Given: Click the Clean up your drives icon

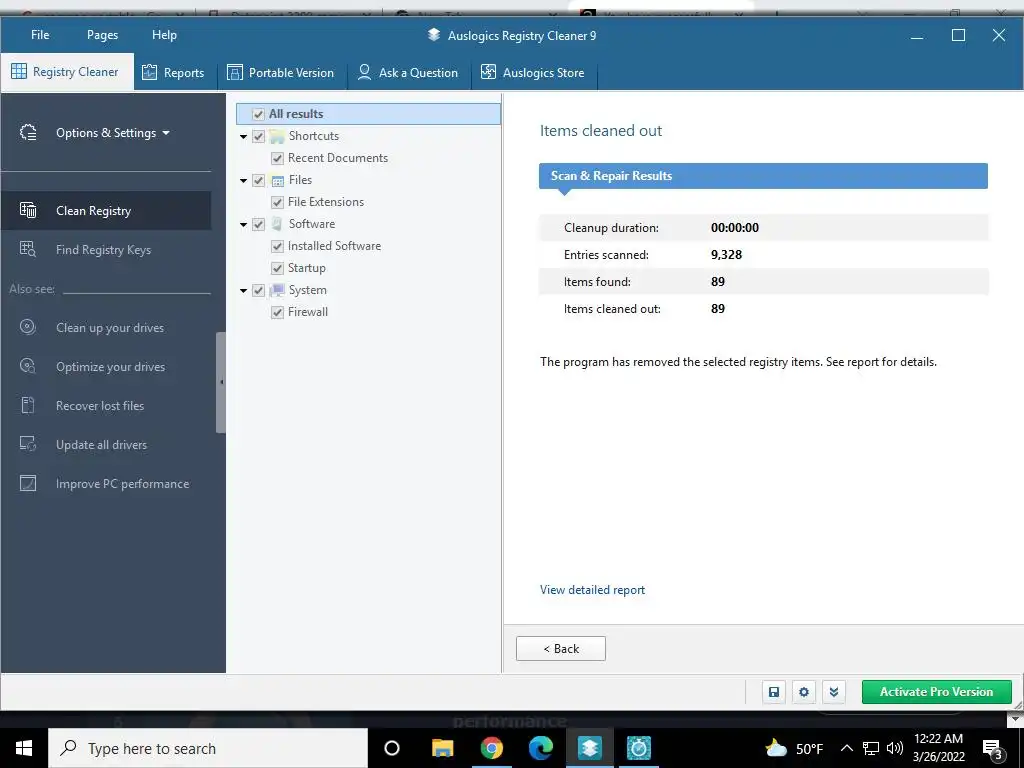Looking at the screenshot, I should point(28,327).
